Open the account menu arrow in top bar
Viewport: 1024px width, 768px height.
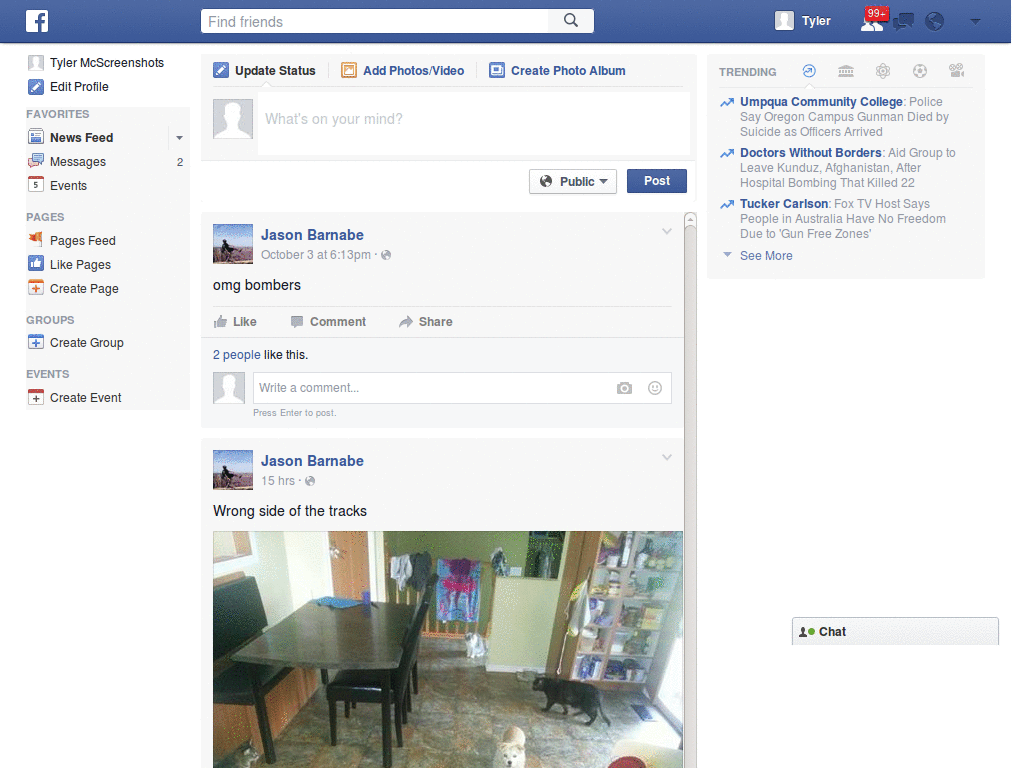[x=976, y=22]
